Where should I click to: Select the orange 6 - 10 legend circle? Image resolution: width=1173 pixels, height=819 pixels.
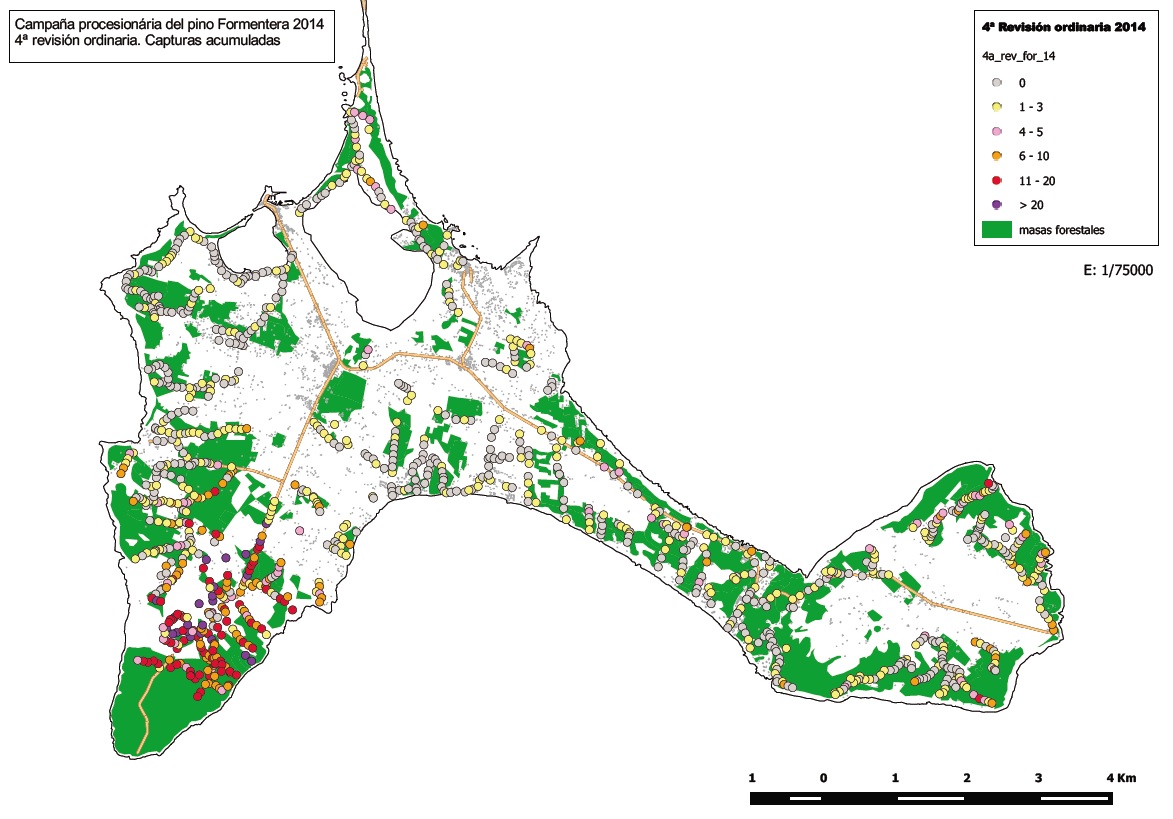[996, 156]
